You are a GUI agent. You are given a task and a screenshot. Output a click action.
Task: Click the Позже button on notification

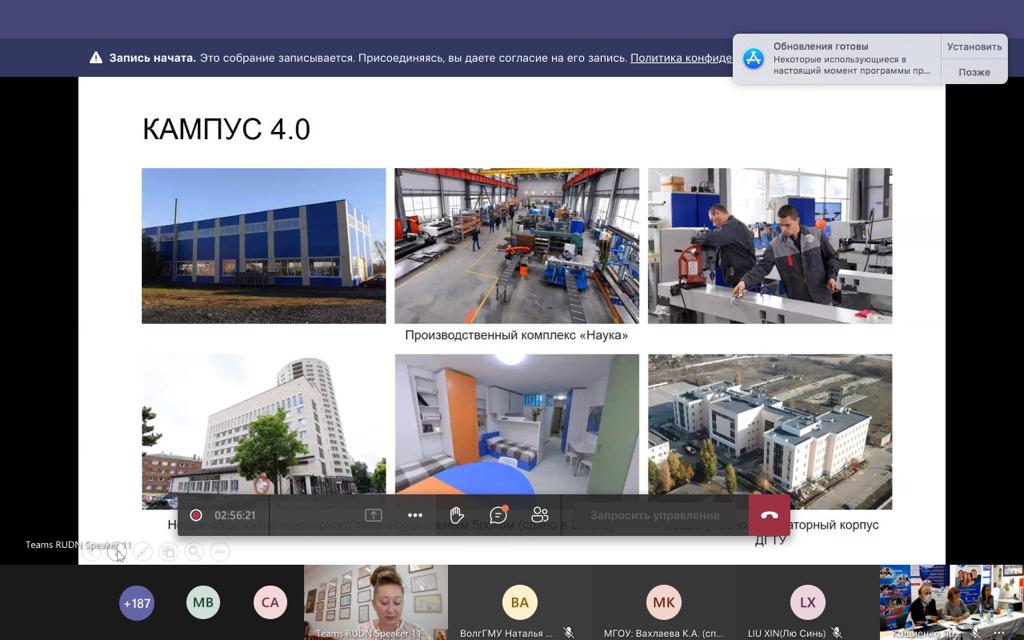[x=974, y=72]
